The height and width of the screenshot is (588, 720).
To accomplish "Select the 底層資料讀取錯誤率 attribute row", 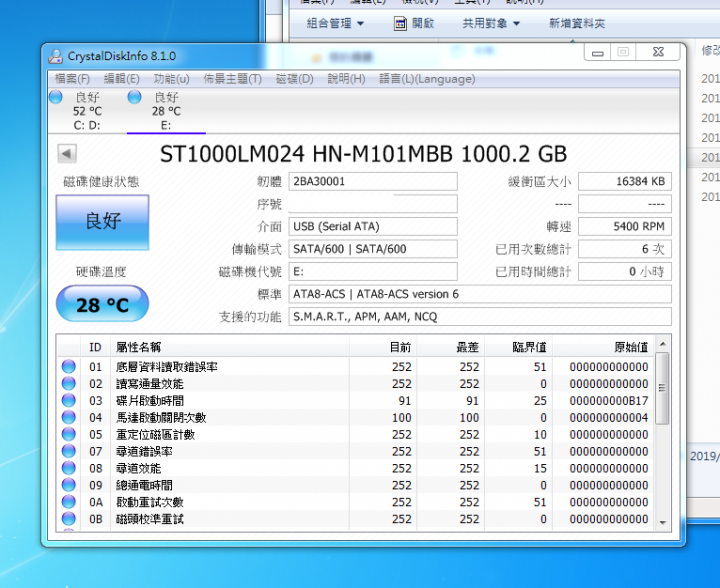I will pos(355,366).
